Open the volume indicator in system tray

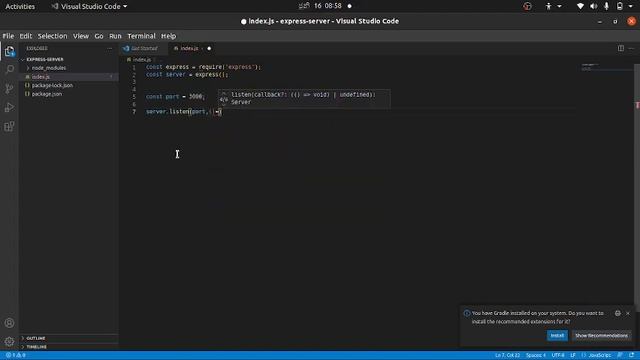tap(593, 6)
